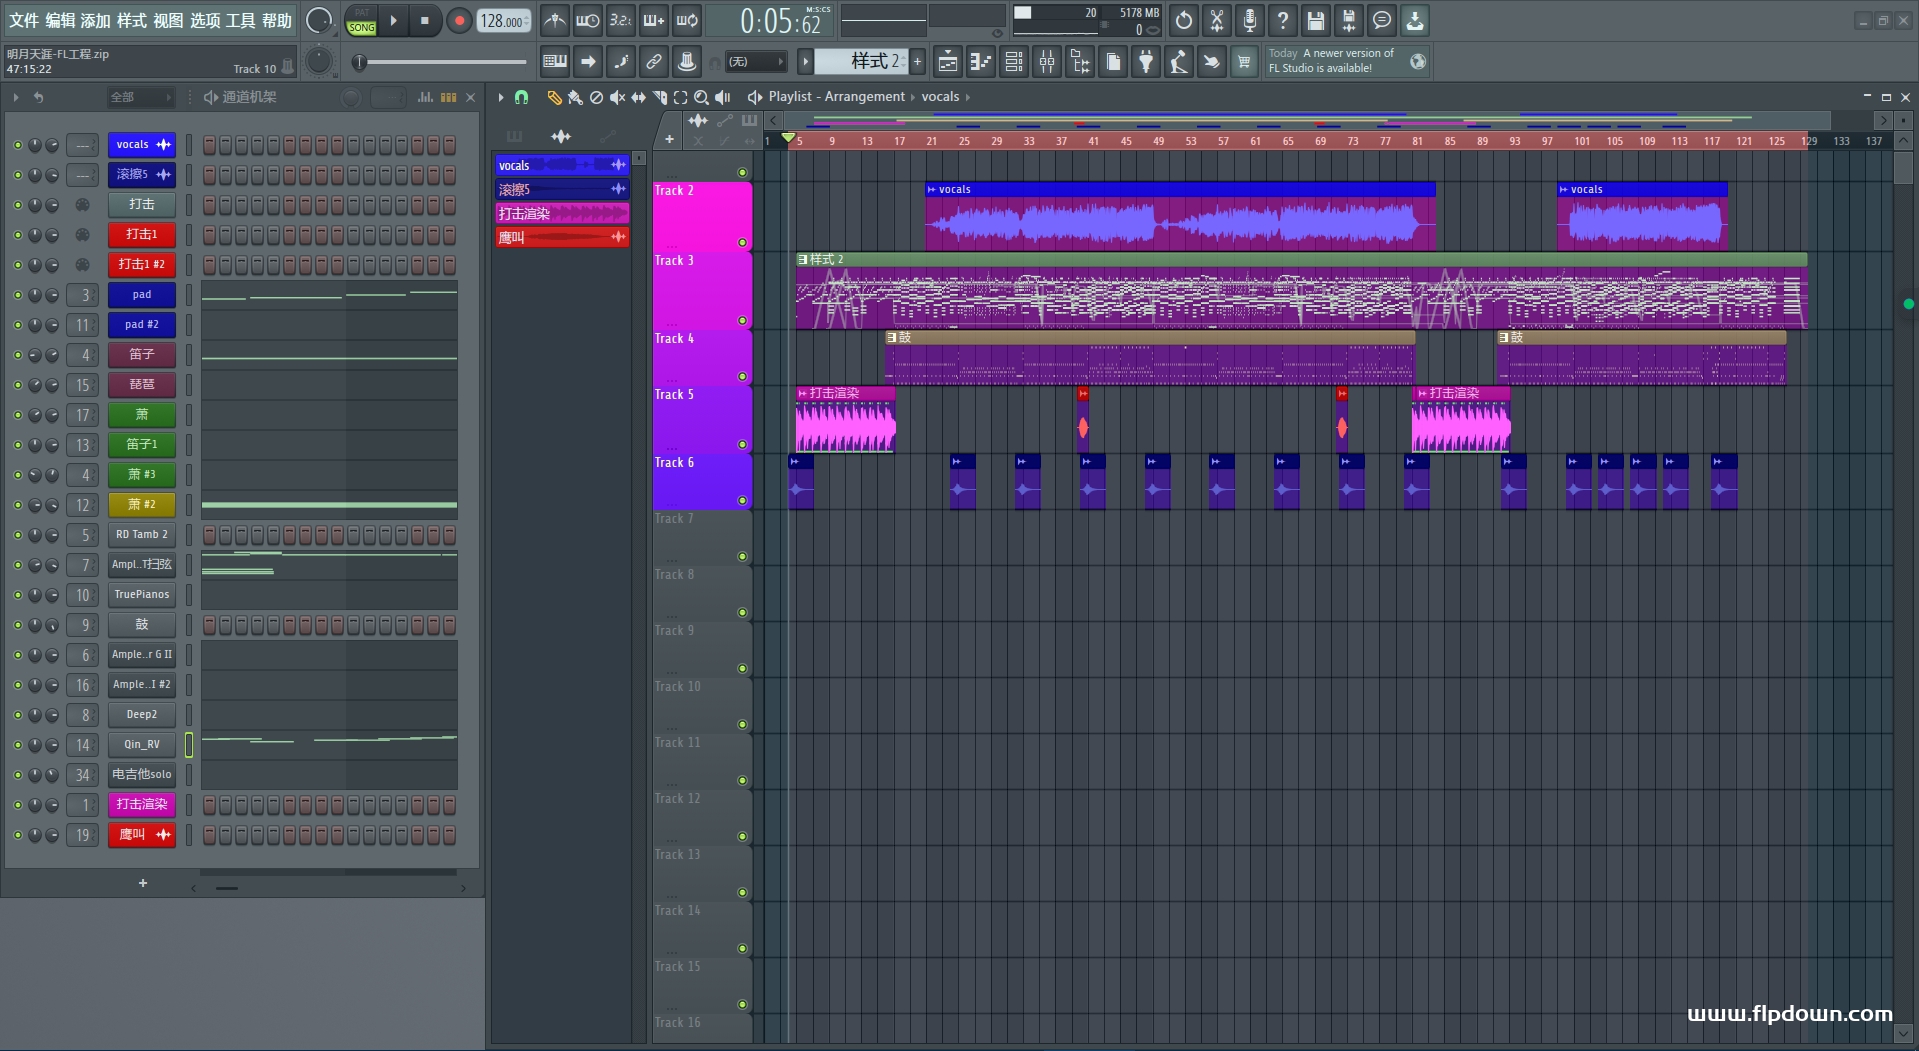Open the 全部 channel filter dropdown
Viewport: 1919px width, 1051px height.
click(x=140, y=97)
